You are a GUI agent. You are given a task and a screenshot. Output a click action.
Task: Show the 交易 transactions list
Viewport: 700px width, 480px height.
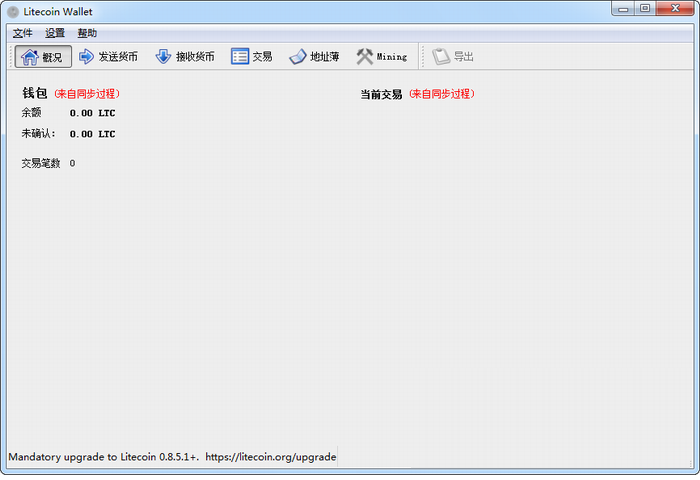point(252,57)
